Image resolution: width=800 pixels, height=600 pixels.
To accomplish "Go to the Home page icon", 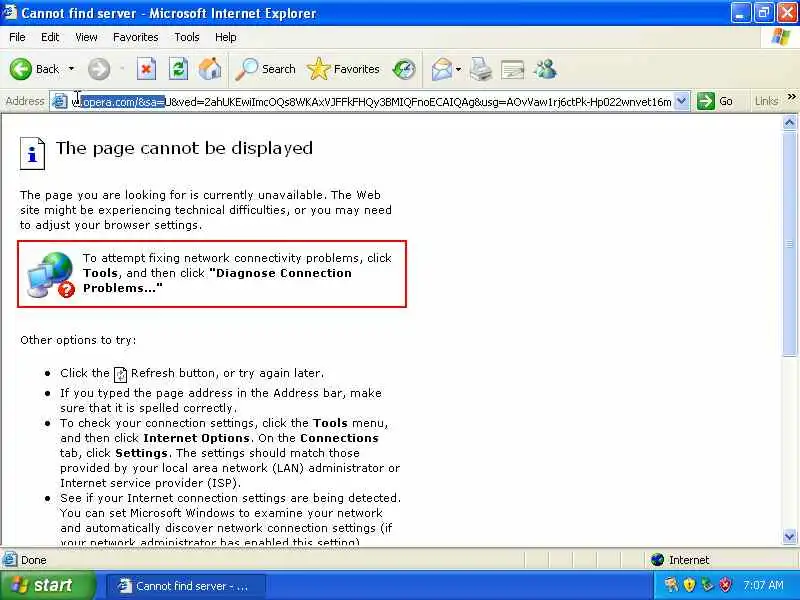I will [x=210, y=69].
